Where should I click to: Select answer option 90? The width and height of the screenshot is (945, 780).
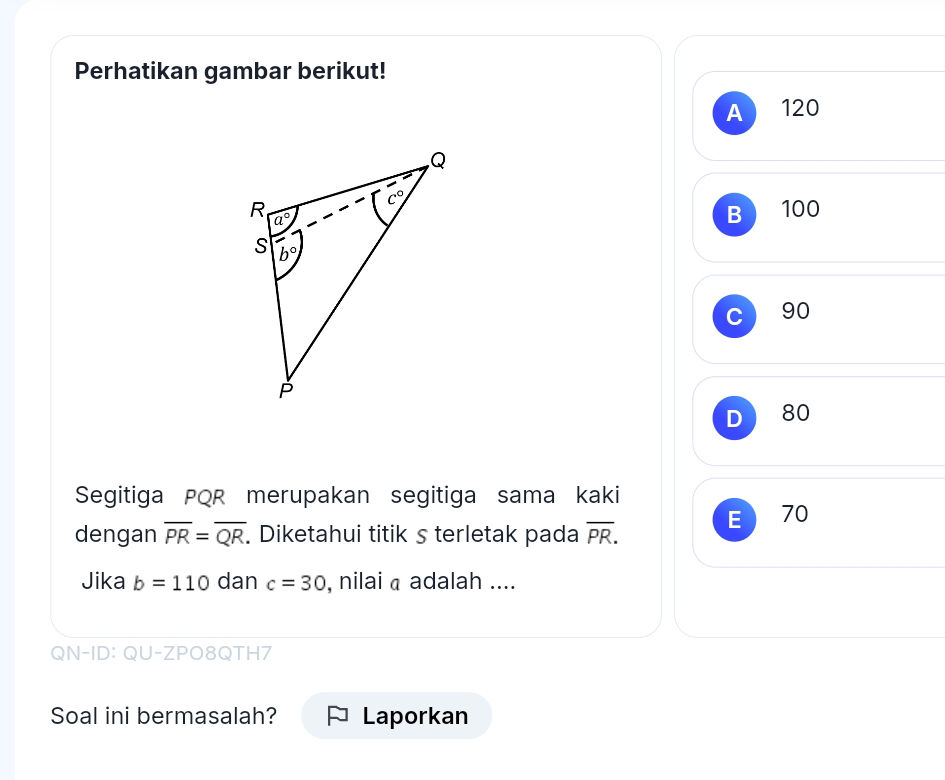pyautogui.click(x=796, y=311)
